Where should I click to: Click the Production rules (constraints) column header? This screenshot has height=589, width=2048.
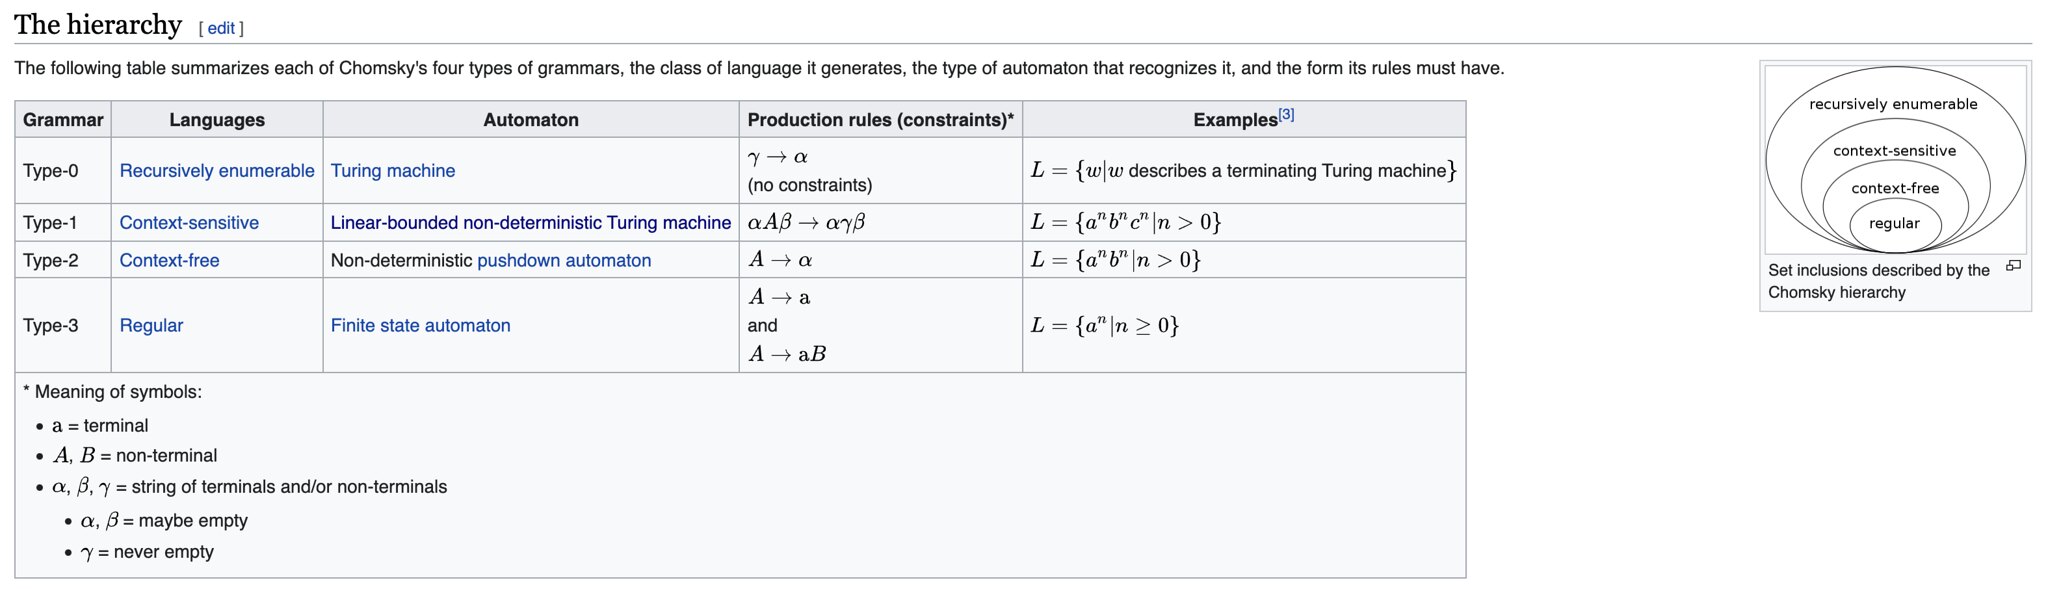(880, 120)
